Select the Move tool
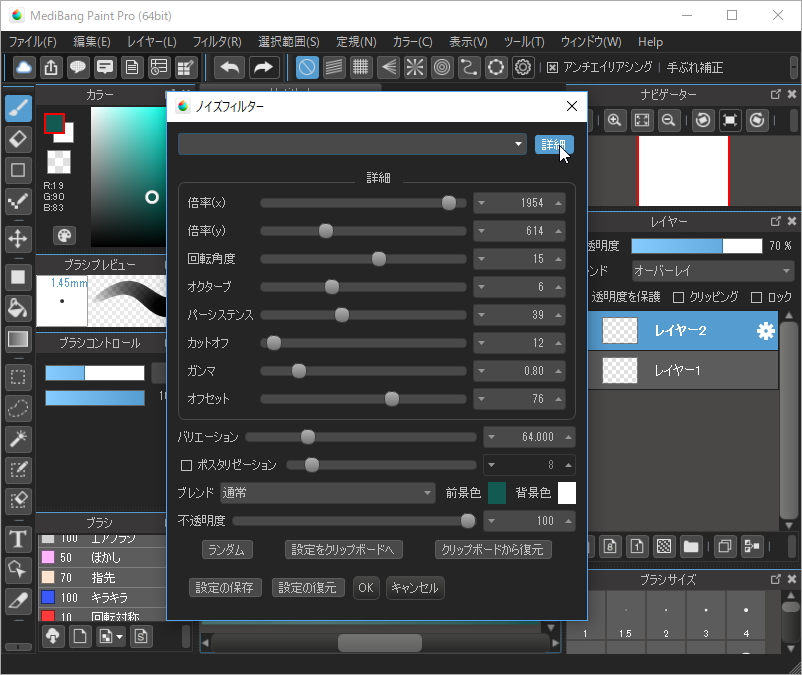This screenshot has height=675, width=802. pyautogui.click(x=18, y=239)
